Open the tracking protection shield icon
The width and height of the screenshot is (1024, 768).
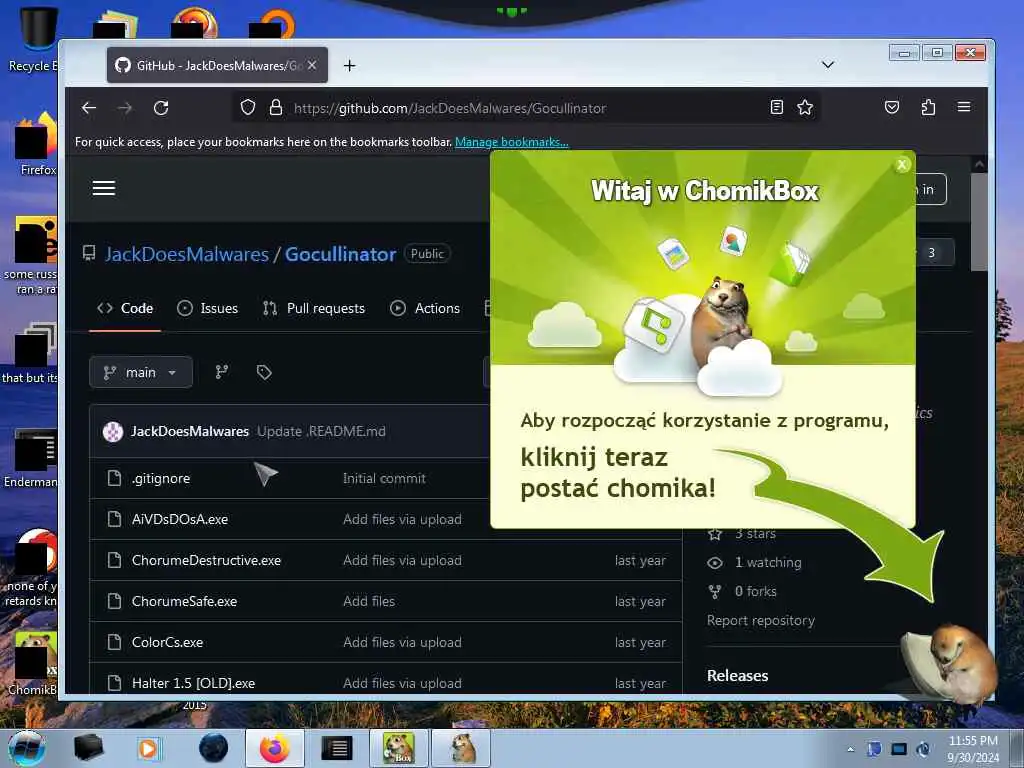pos(248,107)
